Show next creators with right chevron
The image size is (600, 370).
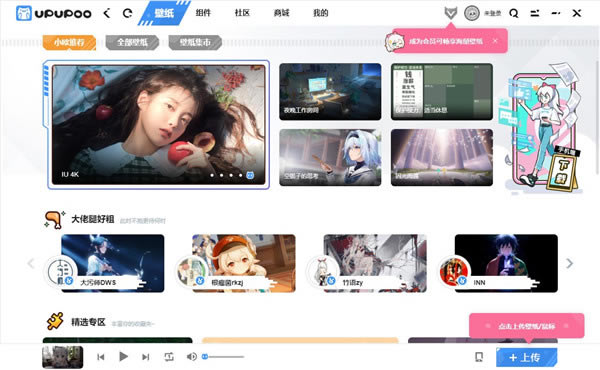570,263
